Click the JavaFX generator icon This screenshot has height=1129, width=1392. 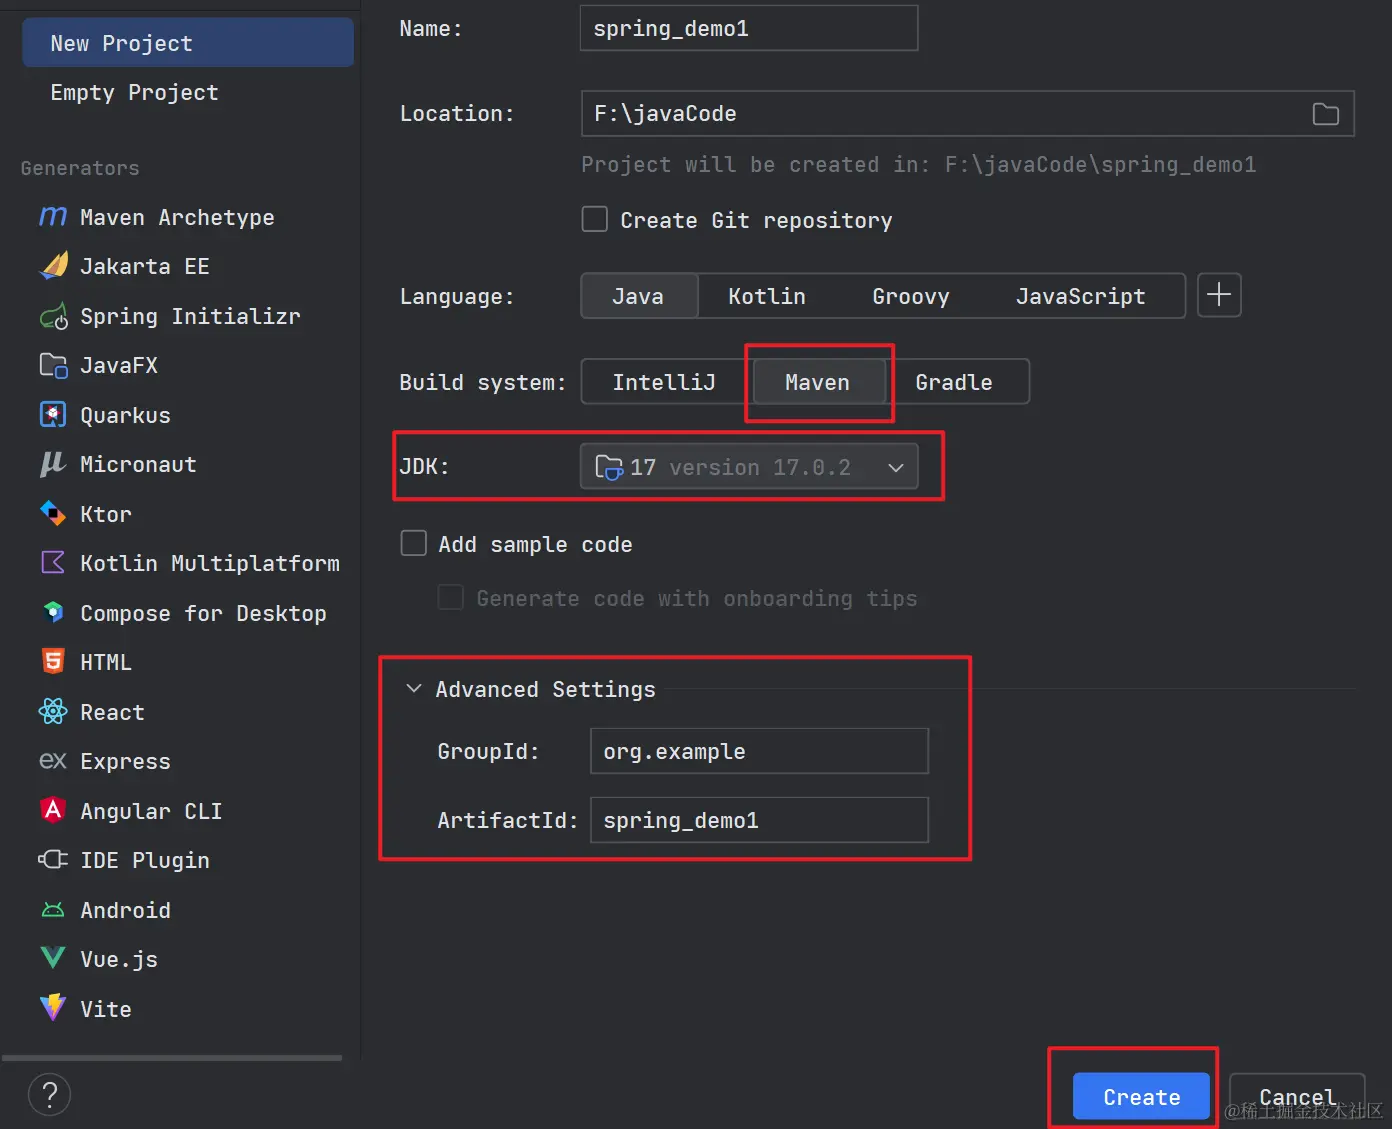(x=53, y=365)
